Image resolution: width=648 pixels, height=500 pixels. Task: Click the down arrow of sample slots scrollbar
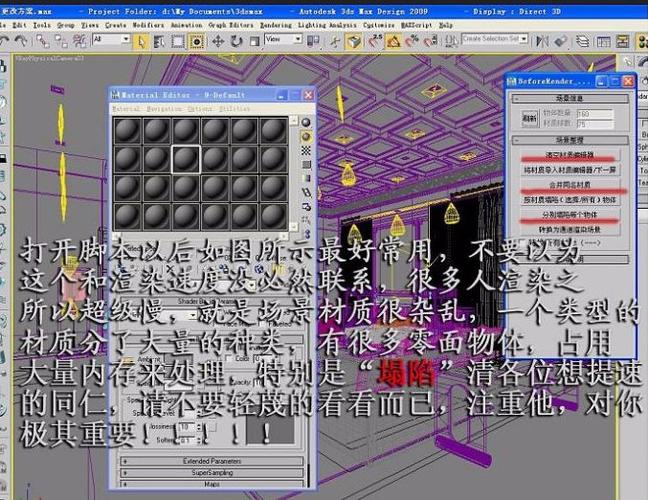pyautogui.click(x=293, y=226)
